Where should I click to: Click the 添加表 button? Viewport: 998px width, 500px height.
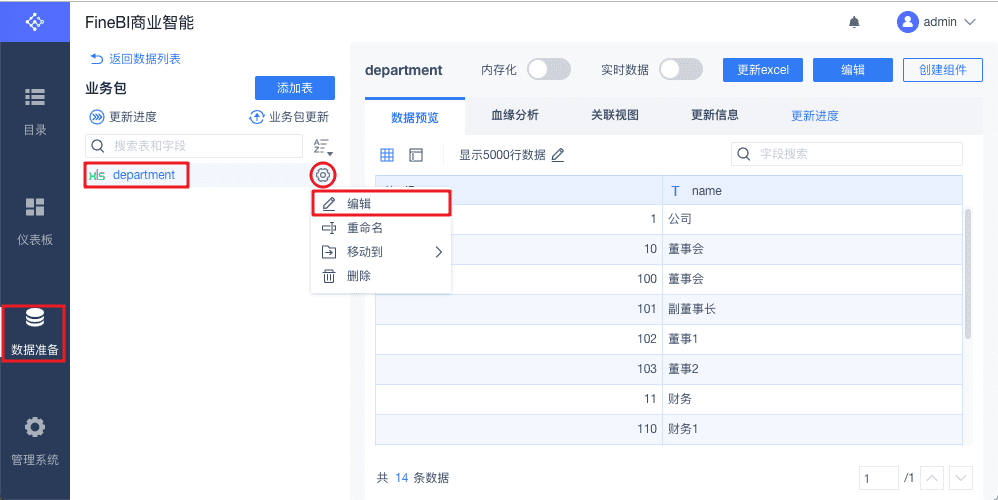click(294, 88)
